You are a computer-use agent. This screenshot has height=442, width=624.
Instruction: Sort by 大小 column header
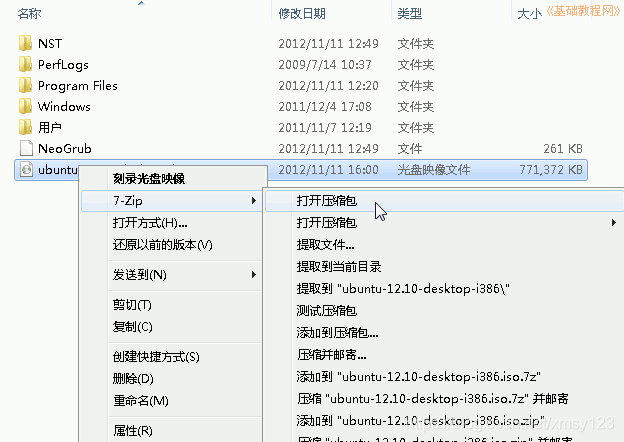click(529, 14)
